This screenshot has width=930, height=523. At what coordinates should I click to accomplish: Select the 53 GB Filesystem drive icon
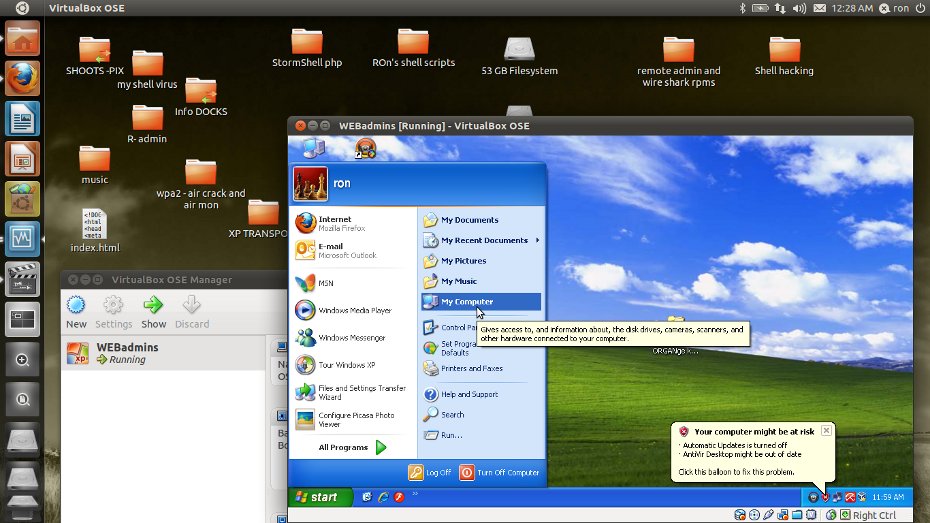(519, 56)
